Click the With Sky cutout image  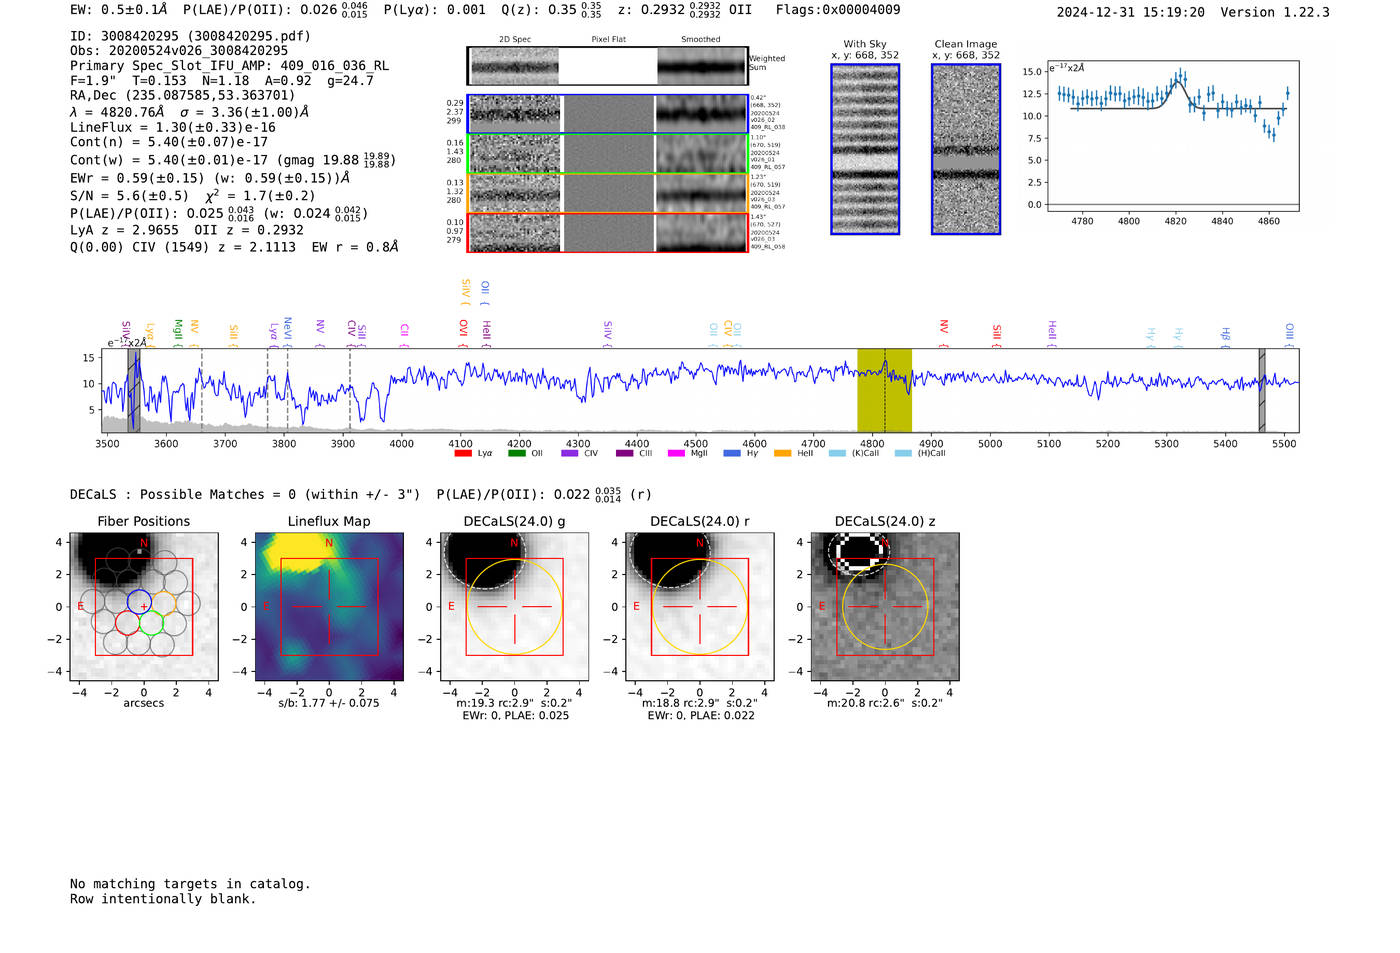[x=865, y=149]
